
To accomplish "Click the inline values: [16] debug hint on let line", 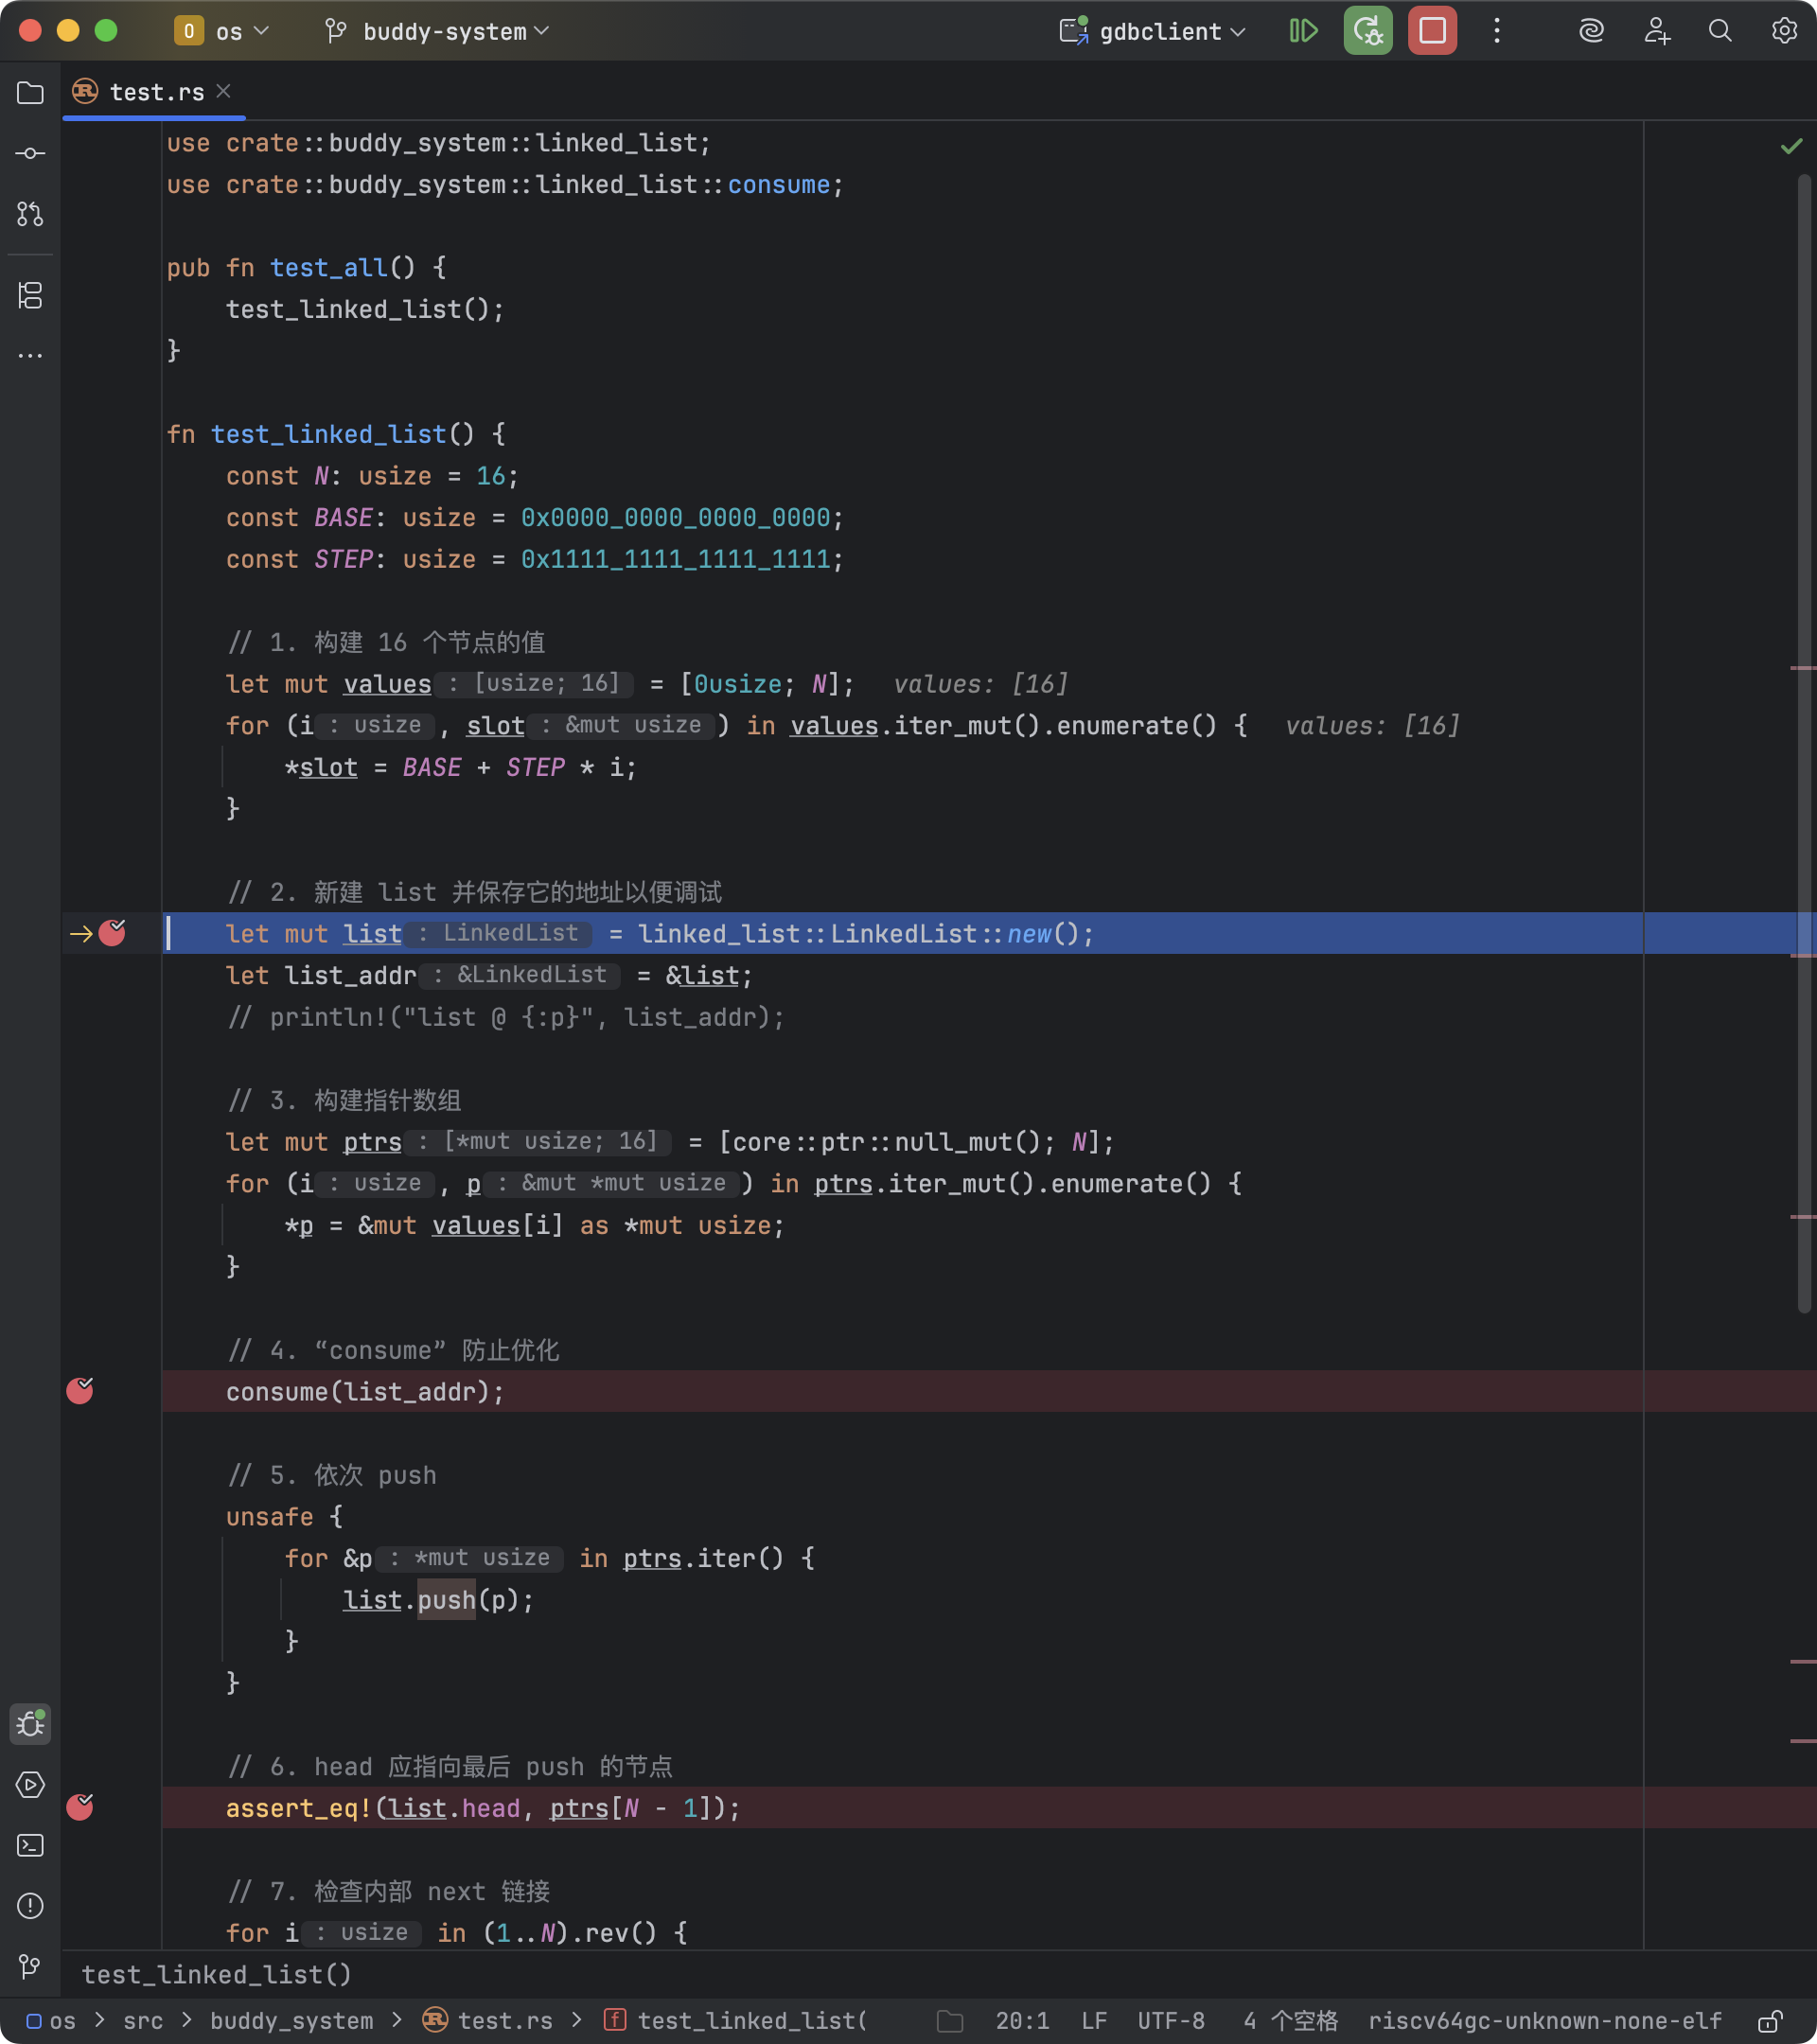I will coord(980,684).
